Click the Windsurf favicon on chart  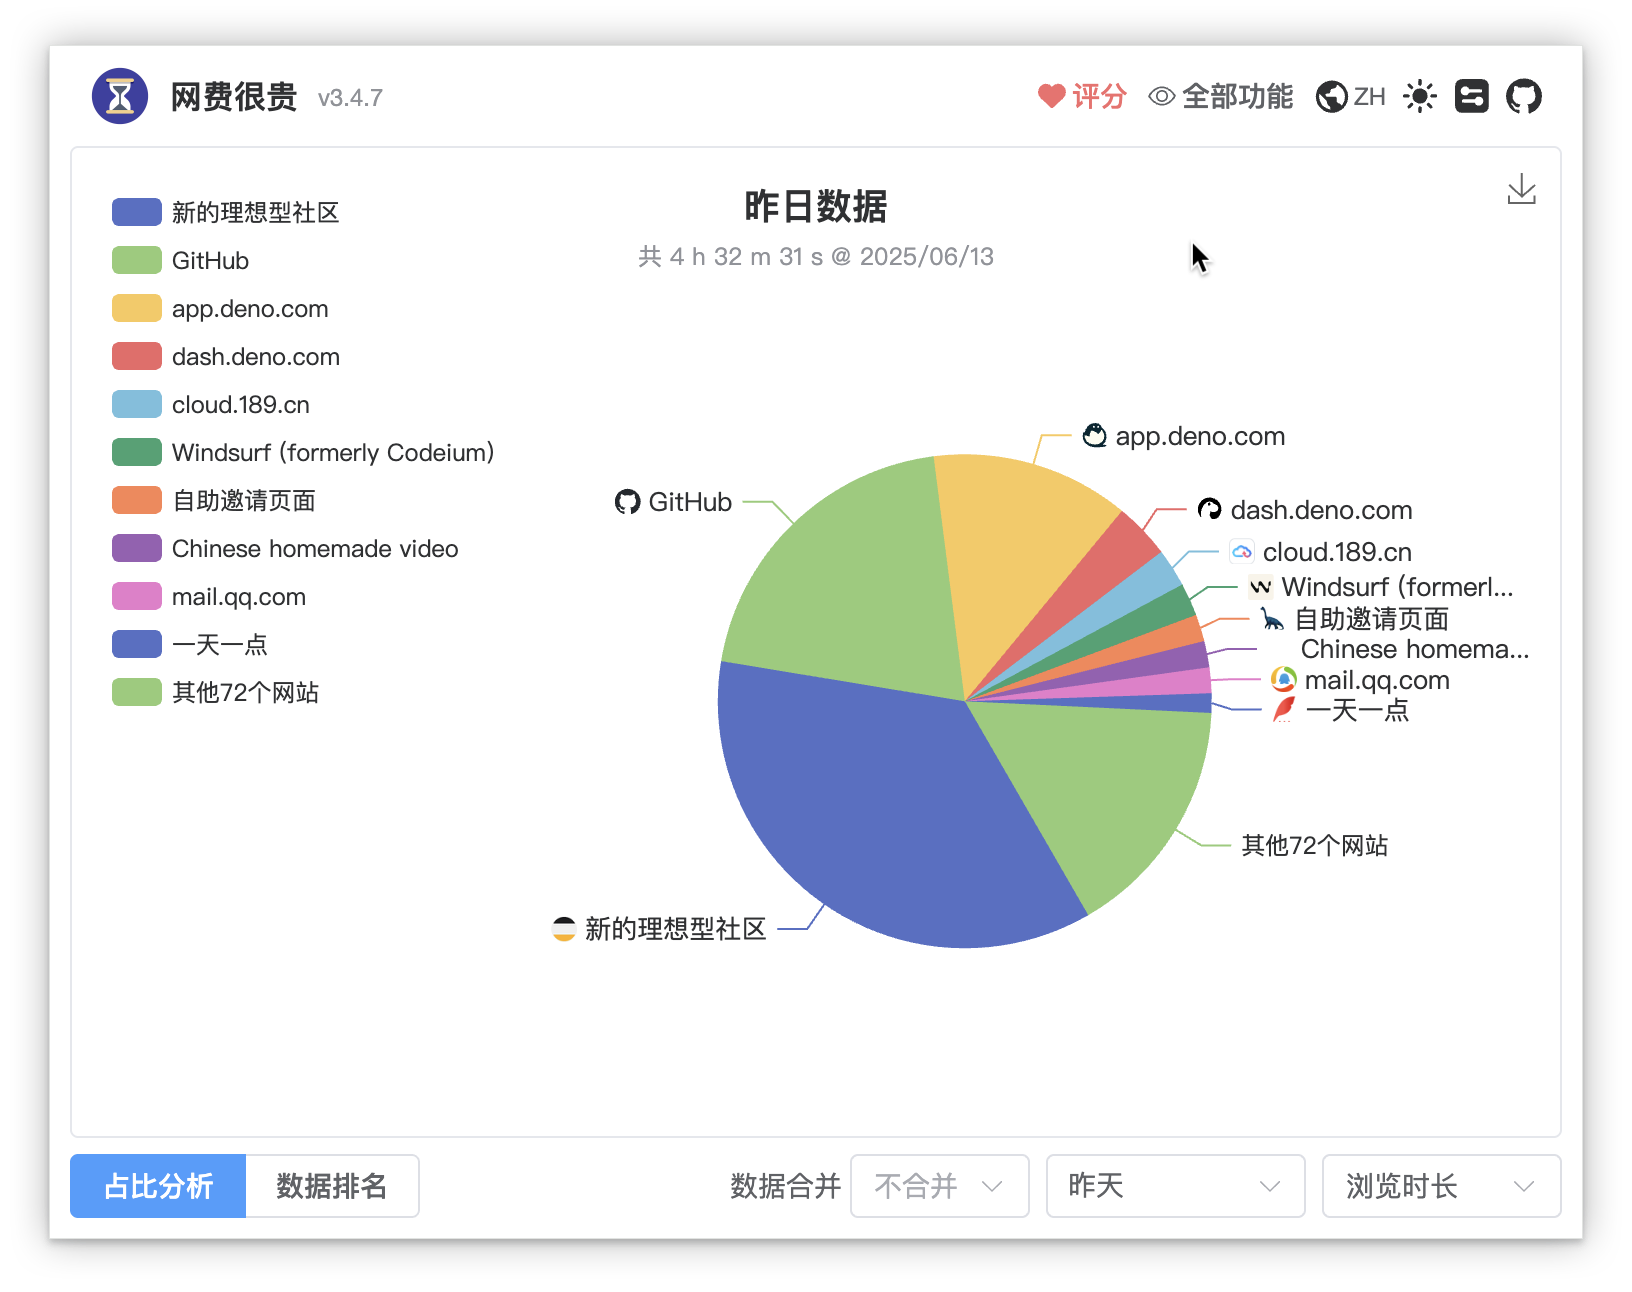click(x=1261, y=586)
